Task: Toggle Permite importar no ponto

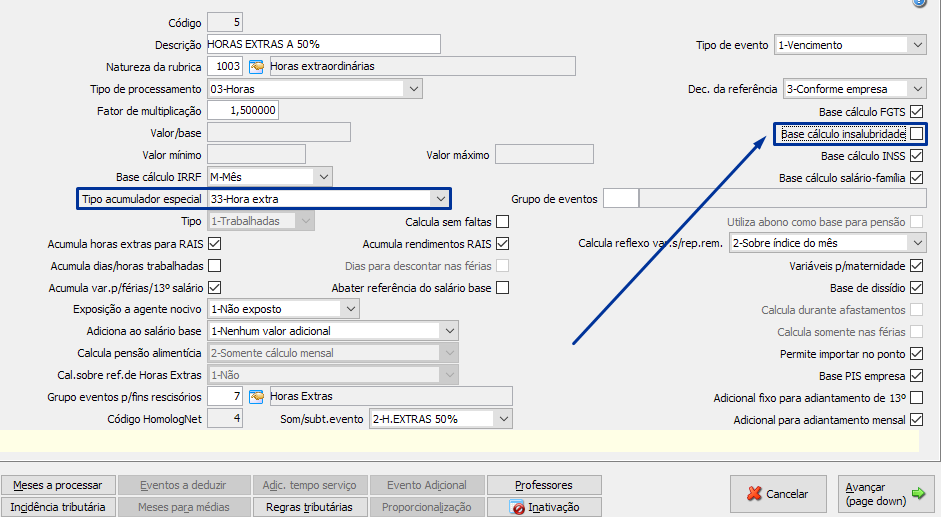Action: [916, 354]
